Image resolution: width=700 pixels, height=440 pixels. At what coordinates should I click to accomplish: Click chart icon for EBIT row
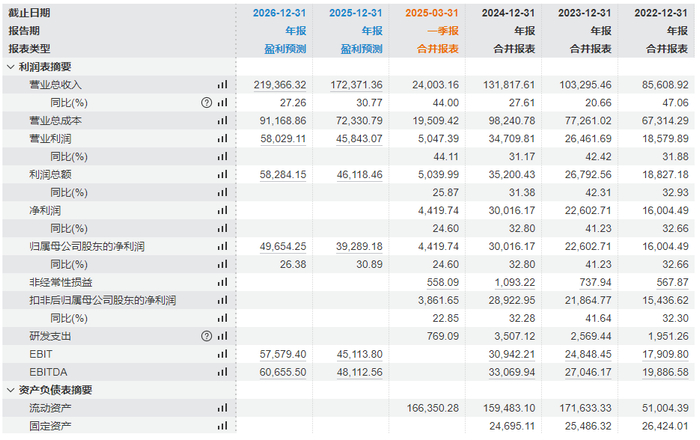point(222,354)
